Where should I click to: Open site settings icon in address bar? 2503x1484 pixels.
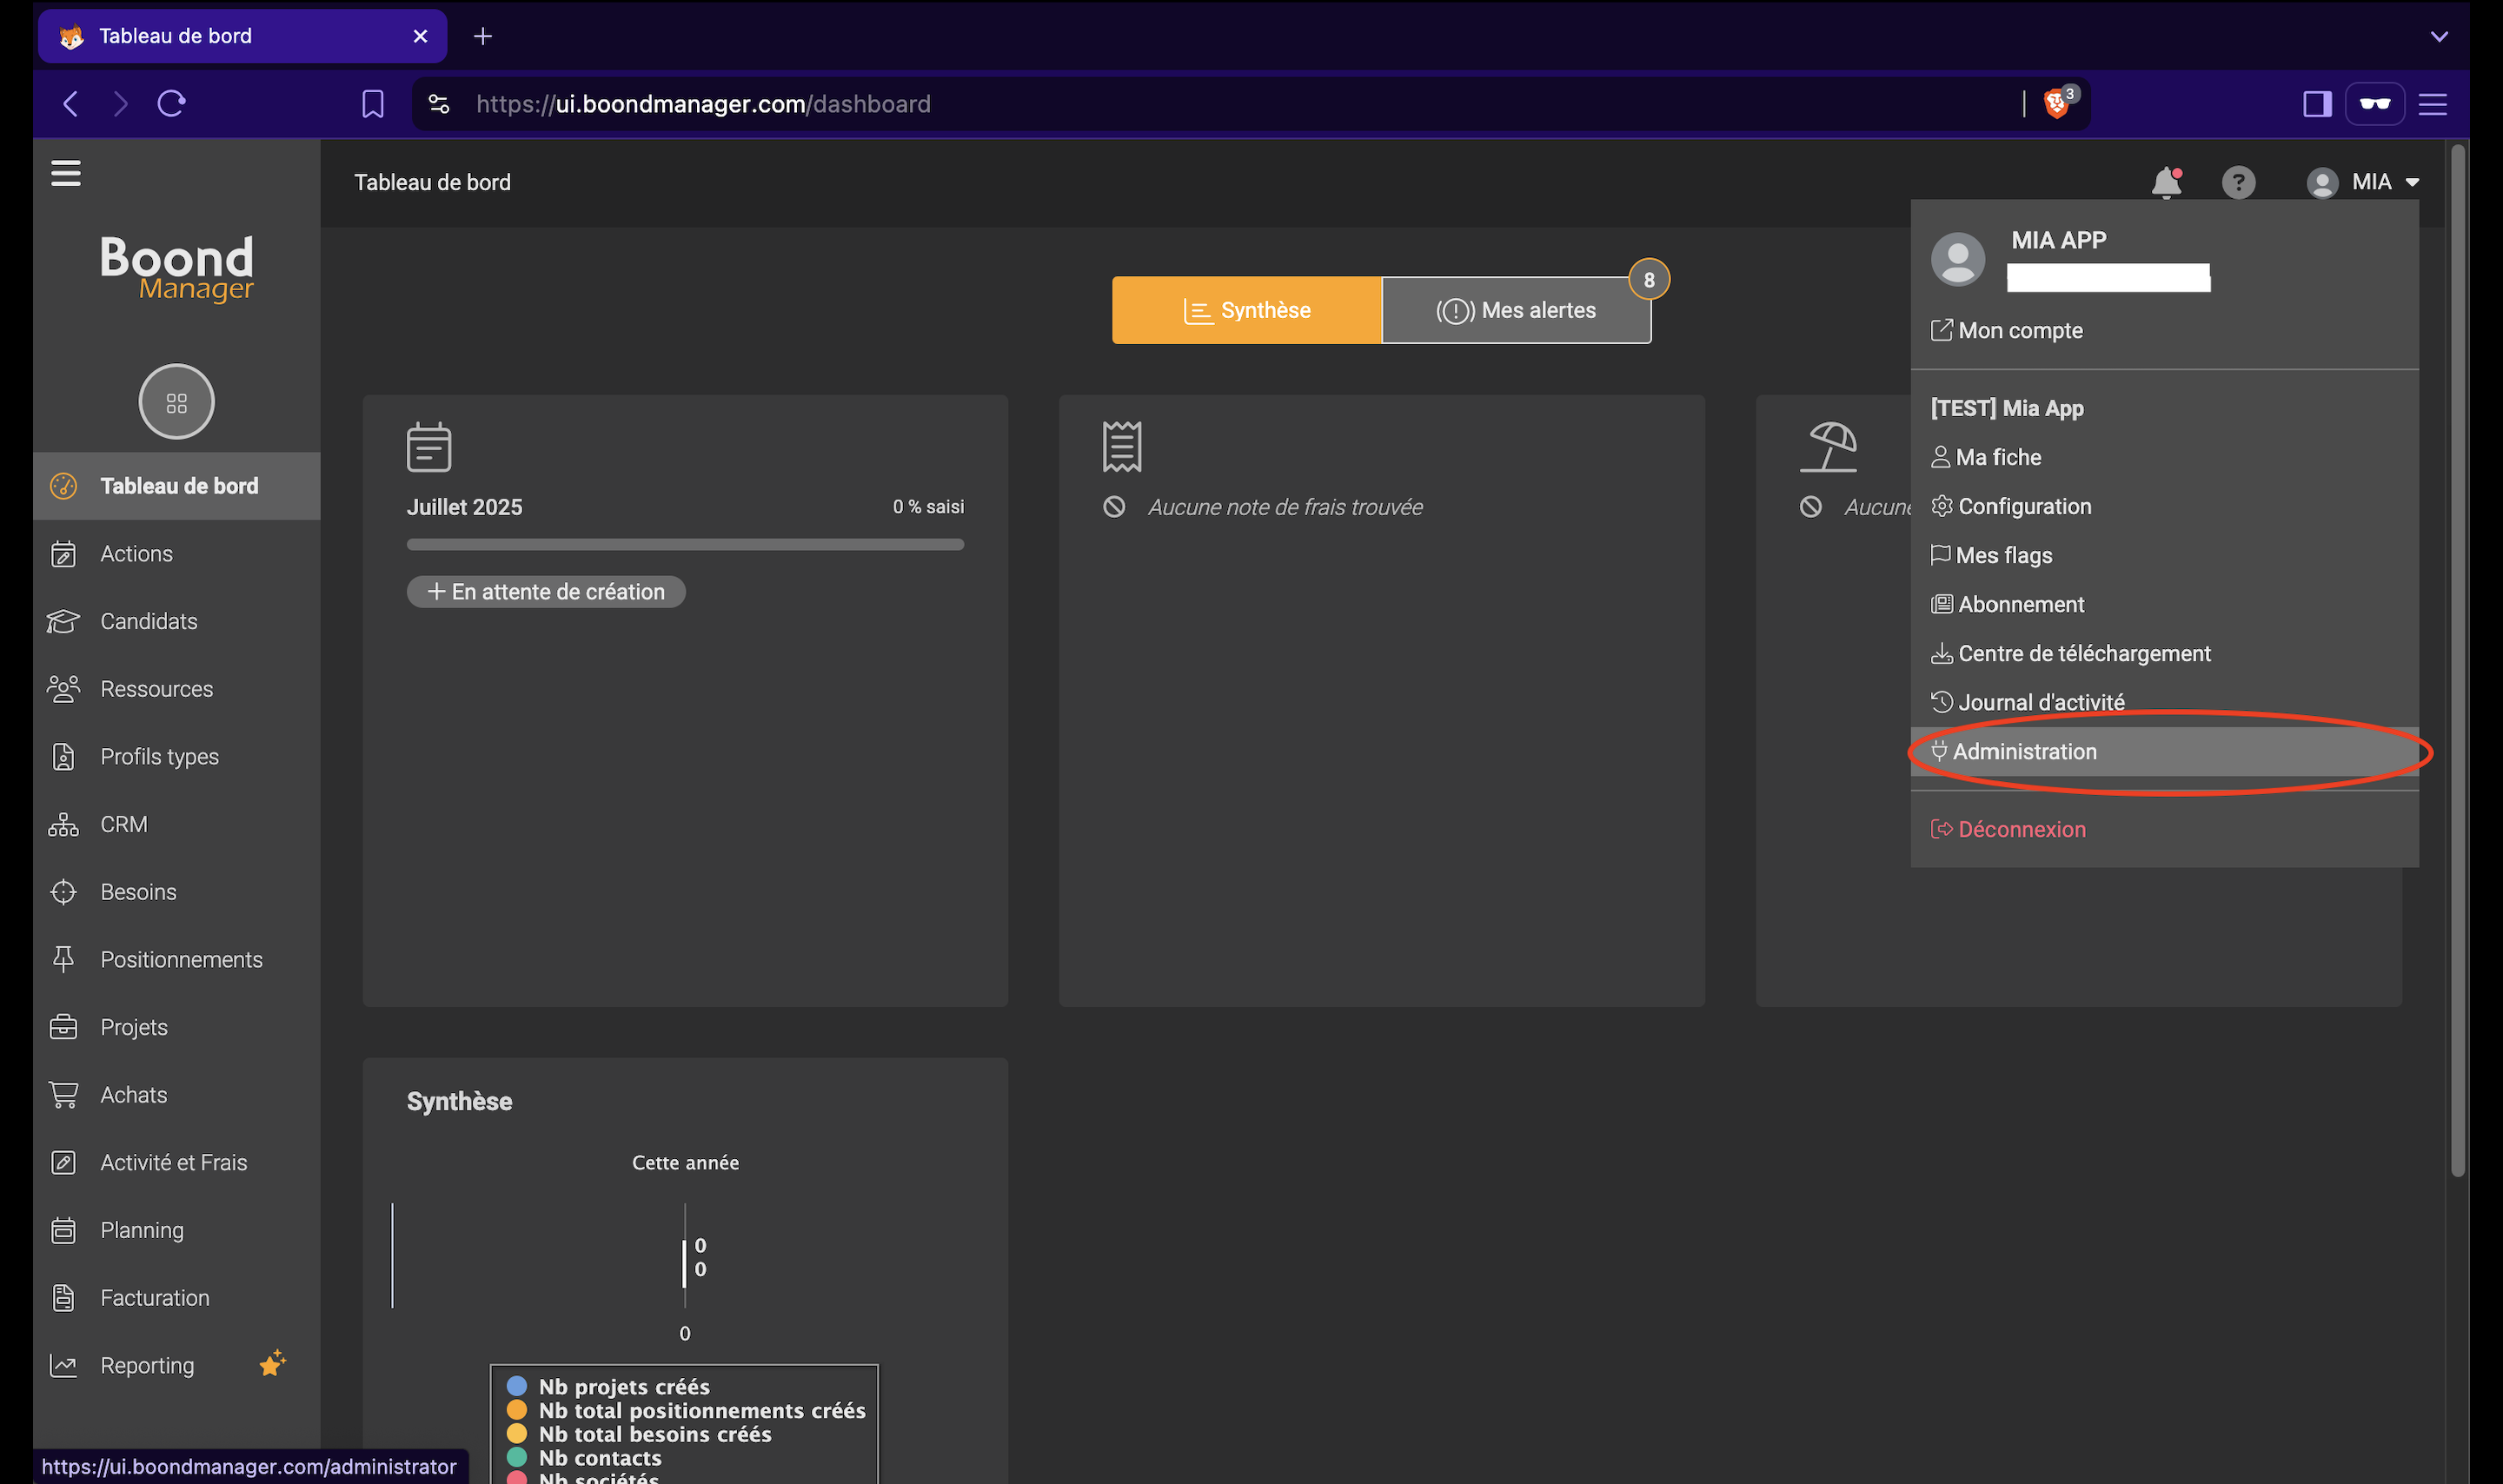[438, 104]
